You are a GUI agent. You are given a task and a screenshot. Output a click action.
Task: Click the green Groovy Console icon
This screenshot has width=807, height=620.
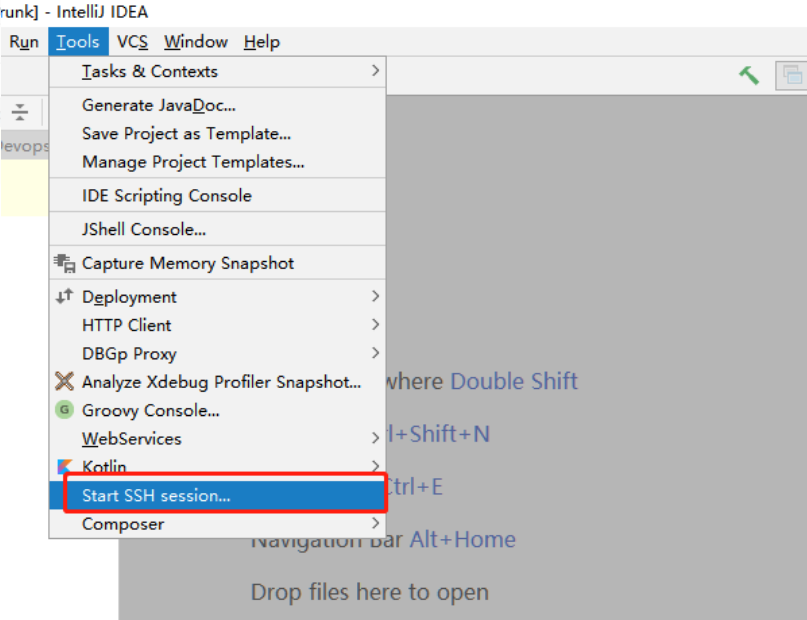[x=65, y=410]
